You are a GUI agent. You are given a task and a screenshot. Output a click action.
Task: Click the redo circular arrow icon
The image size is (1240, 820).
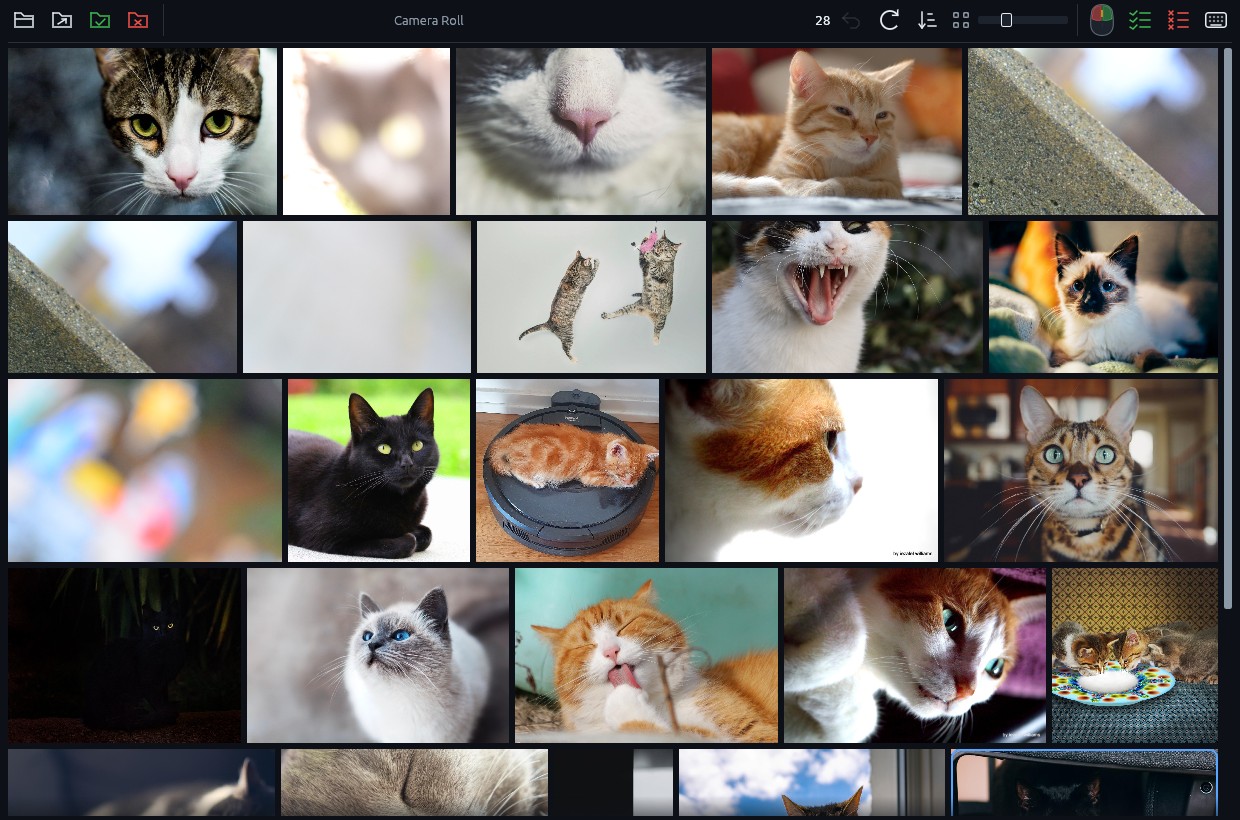pos(889,20)
